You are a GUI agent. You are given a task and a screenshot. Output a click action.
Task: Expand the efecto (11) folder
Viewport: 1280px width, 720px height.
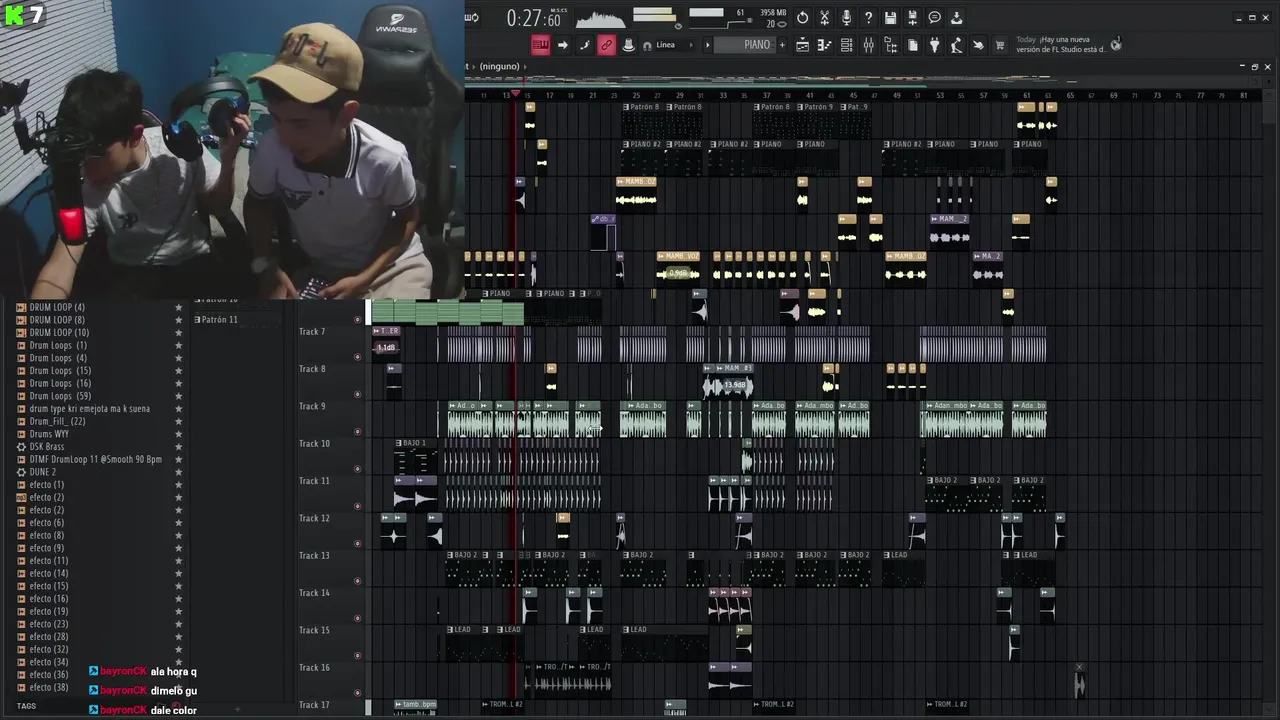[x=48, y=561]
